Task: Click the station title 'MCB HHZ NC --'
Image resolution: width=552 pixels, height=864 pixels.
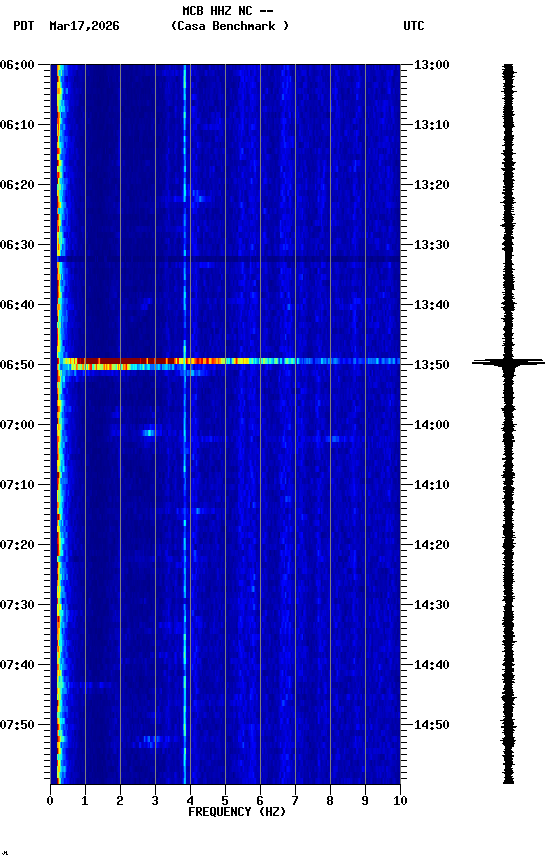Action: [228, 11]
